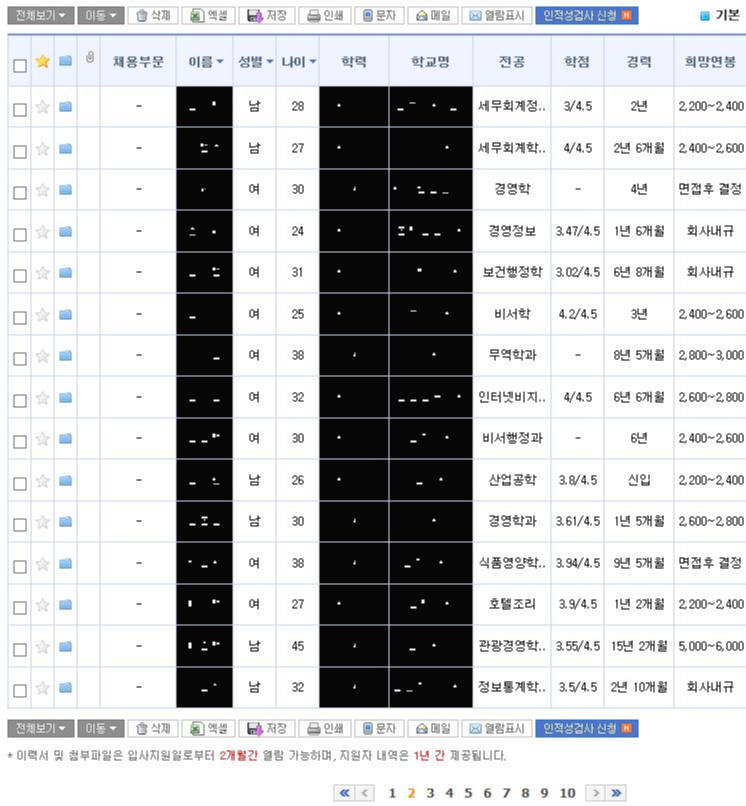
Task: Open the bottom 이동 dropdown
Action: (x=101, y=728)
